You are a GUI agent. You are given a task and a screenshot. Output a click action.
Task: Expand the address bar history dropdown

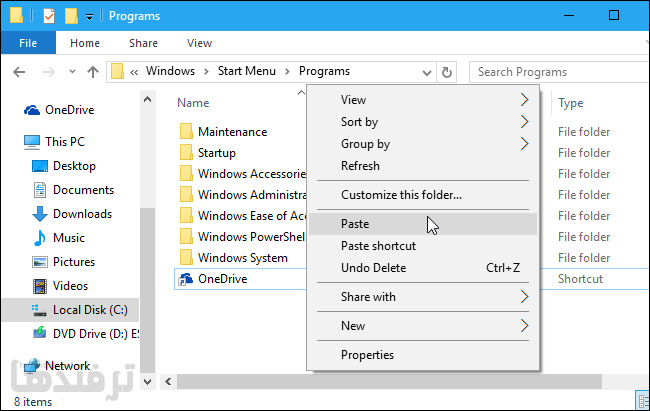(x=427, y=73)
